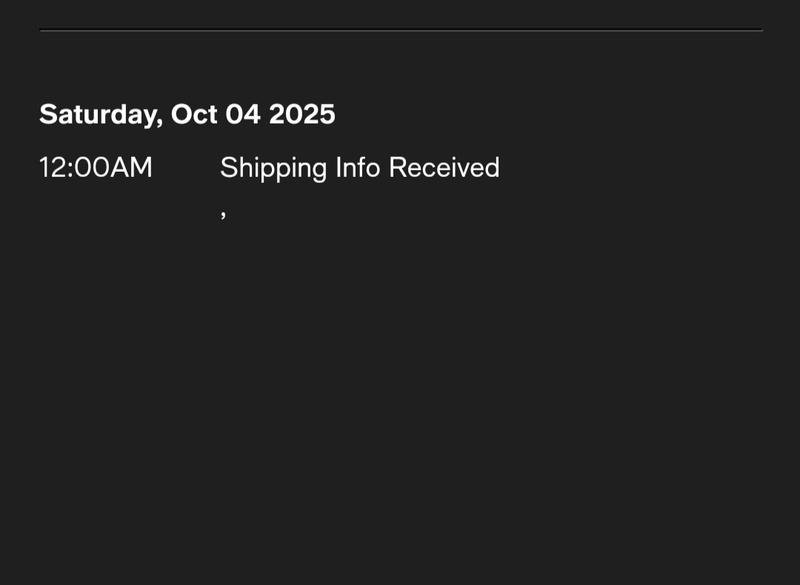Click the AM suffix of the timestamp
The image size is (800, 585).
click(x=132, y=168)
